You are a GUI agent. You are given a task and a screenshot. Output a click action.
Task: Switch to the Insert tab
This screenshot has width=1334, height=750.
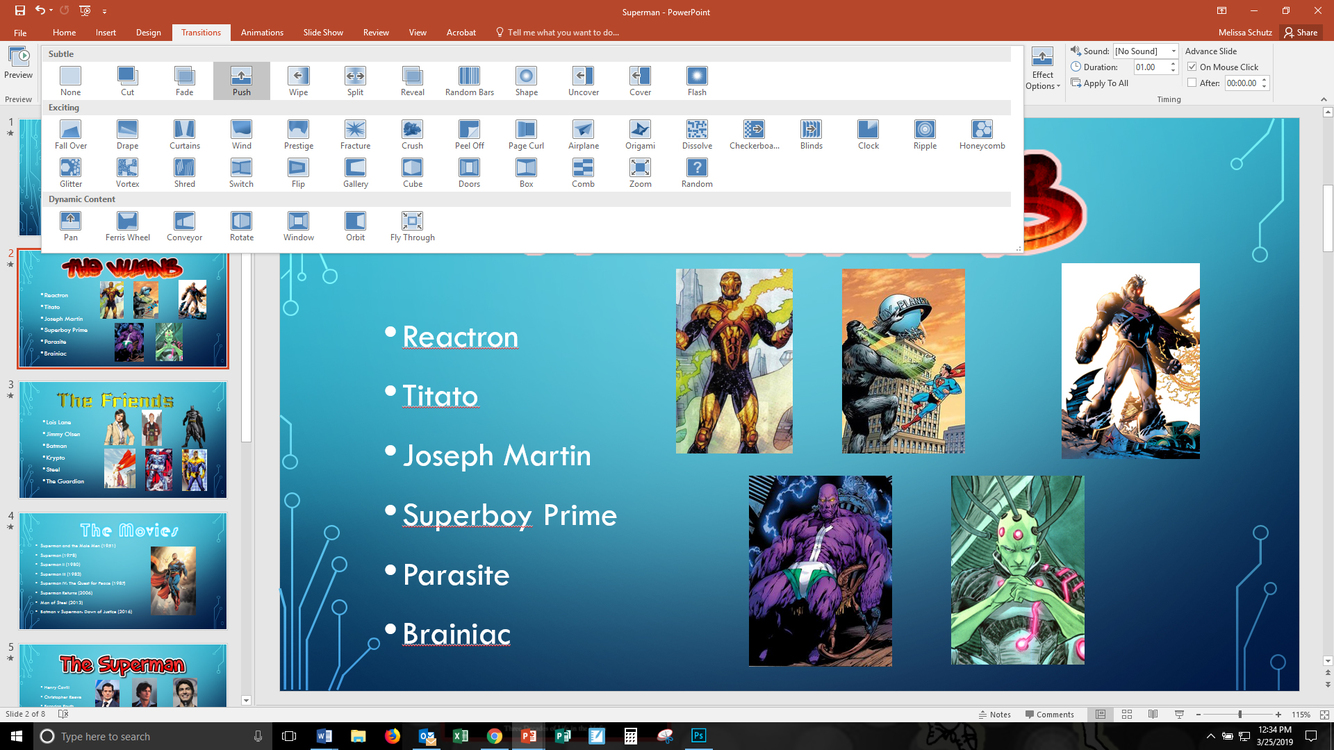[106, 32]
